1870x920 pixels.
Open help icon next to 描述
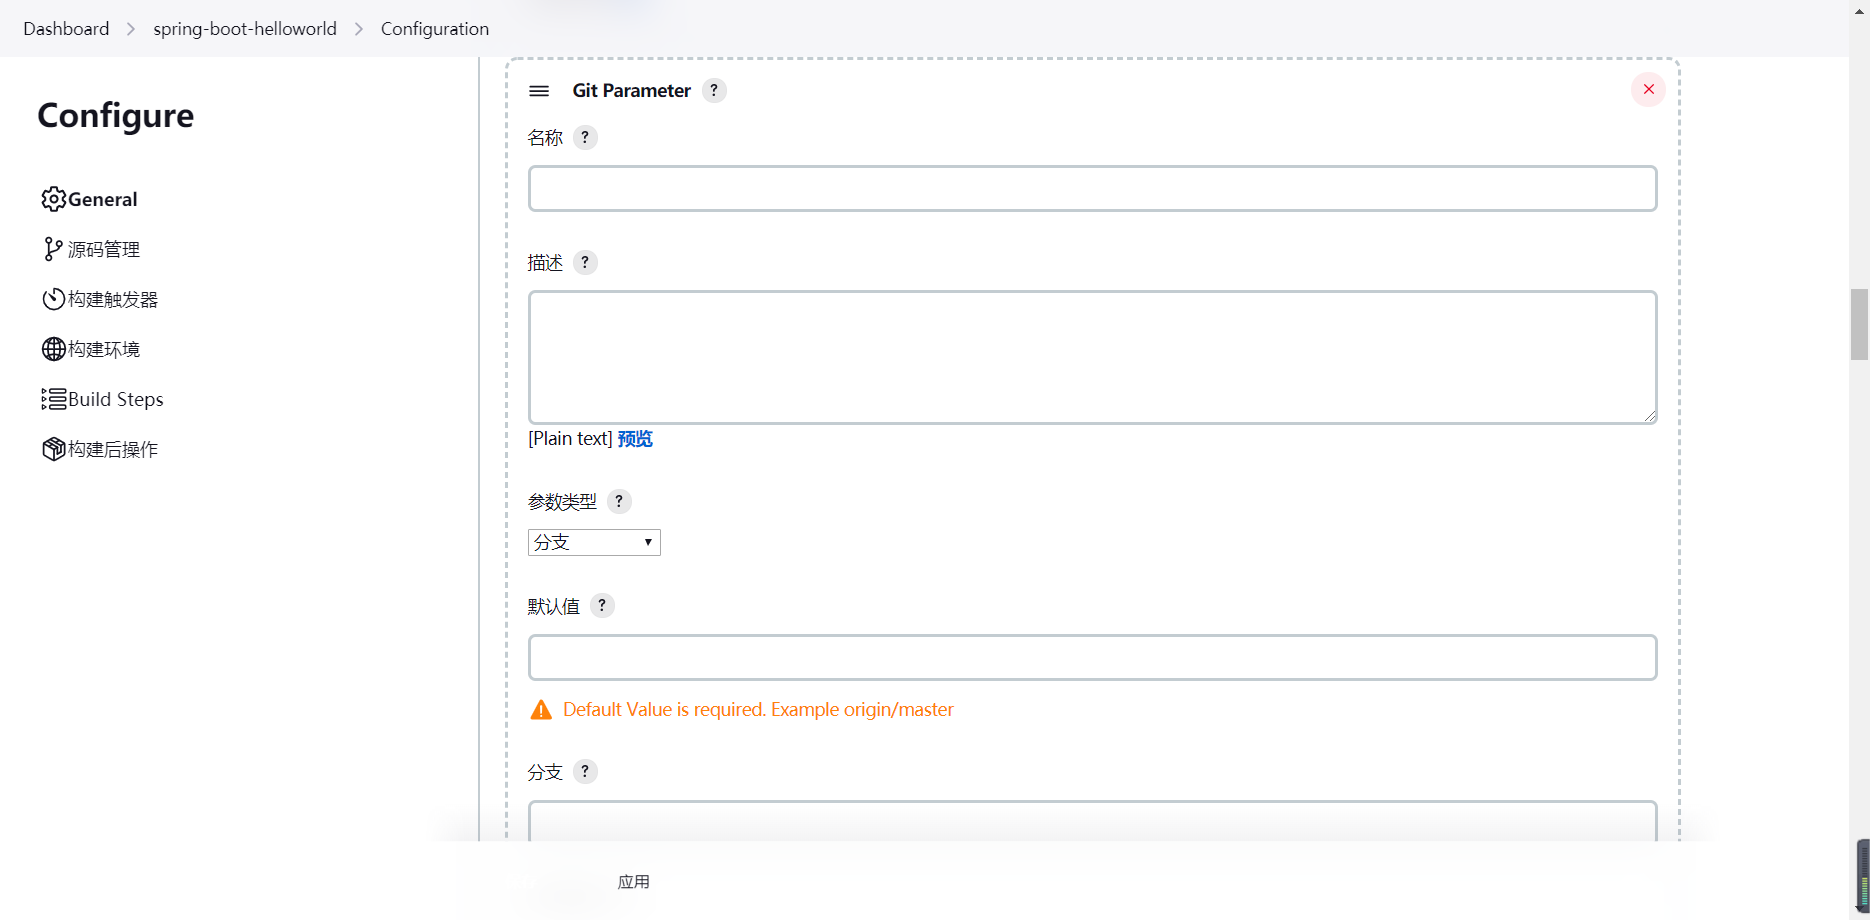click(585, 262)
